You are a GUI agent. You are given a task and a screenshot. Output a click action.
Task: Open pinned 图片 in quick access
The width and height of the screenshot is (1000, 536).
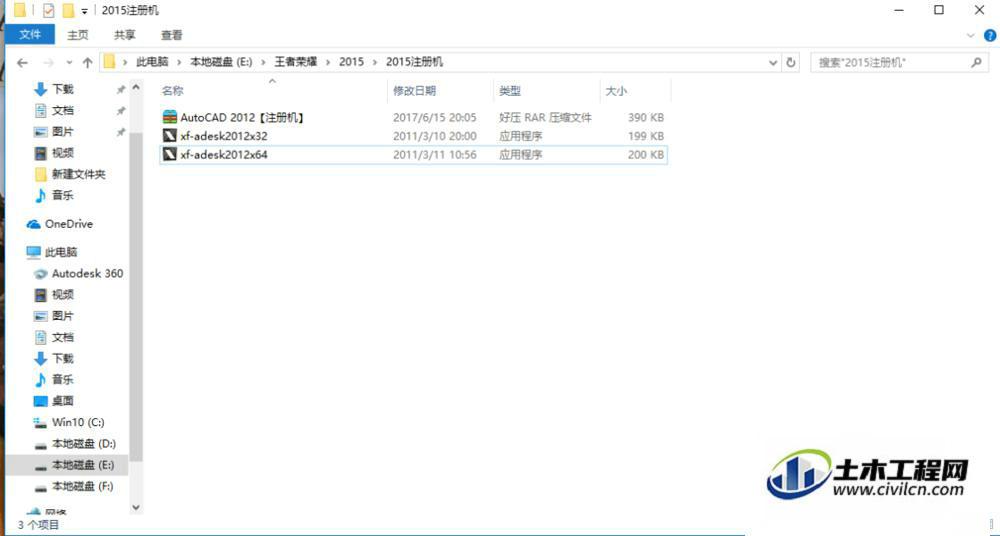click(x=62, y=131)
